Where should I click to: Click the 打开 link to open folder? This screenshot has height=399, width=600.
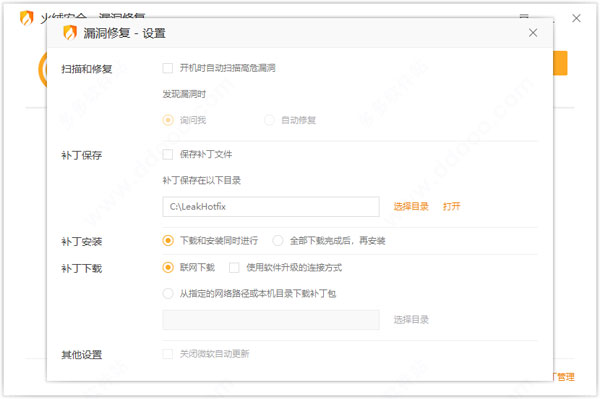[x=452, y=207]
